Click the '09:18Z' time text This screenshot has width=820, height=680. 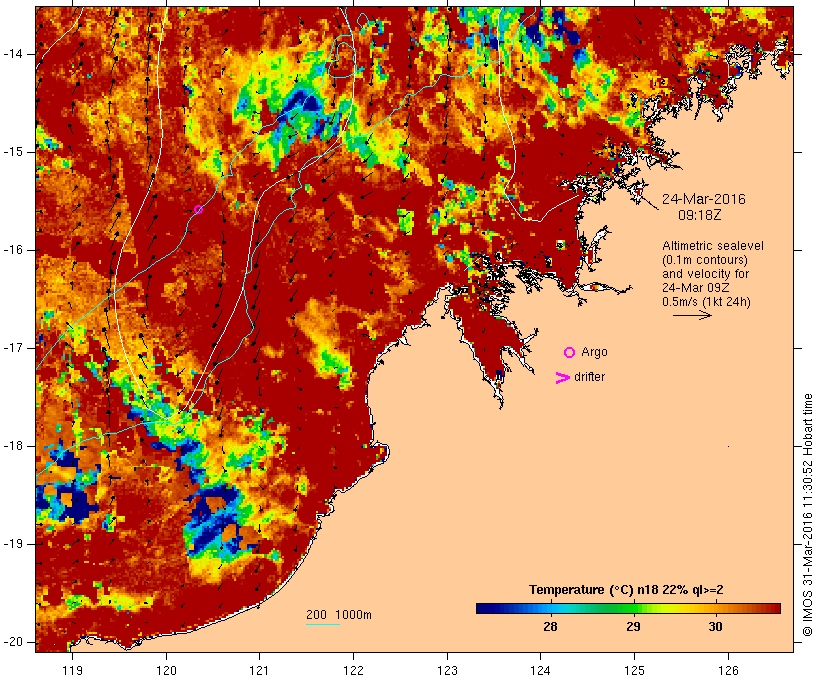700,216
